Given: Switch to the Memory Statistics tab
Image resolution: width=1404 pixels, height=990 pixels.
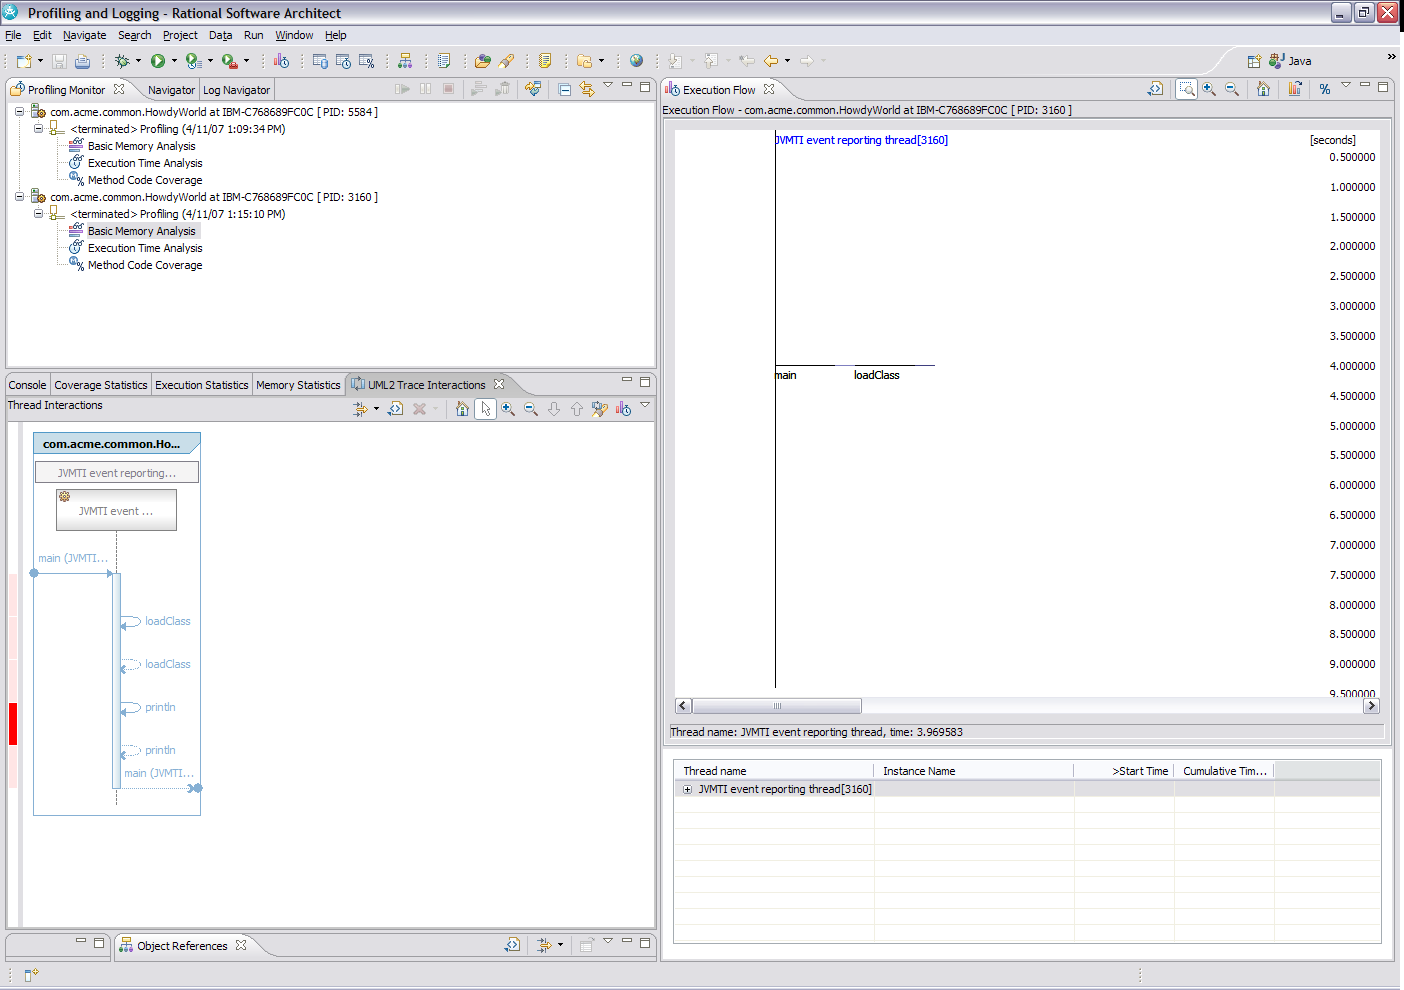Looking at the screenshot, I should coord(298,385).
